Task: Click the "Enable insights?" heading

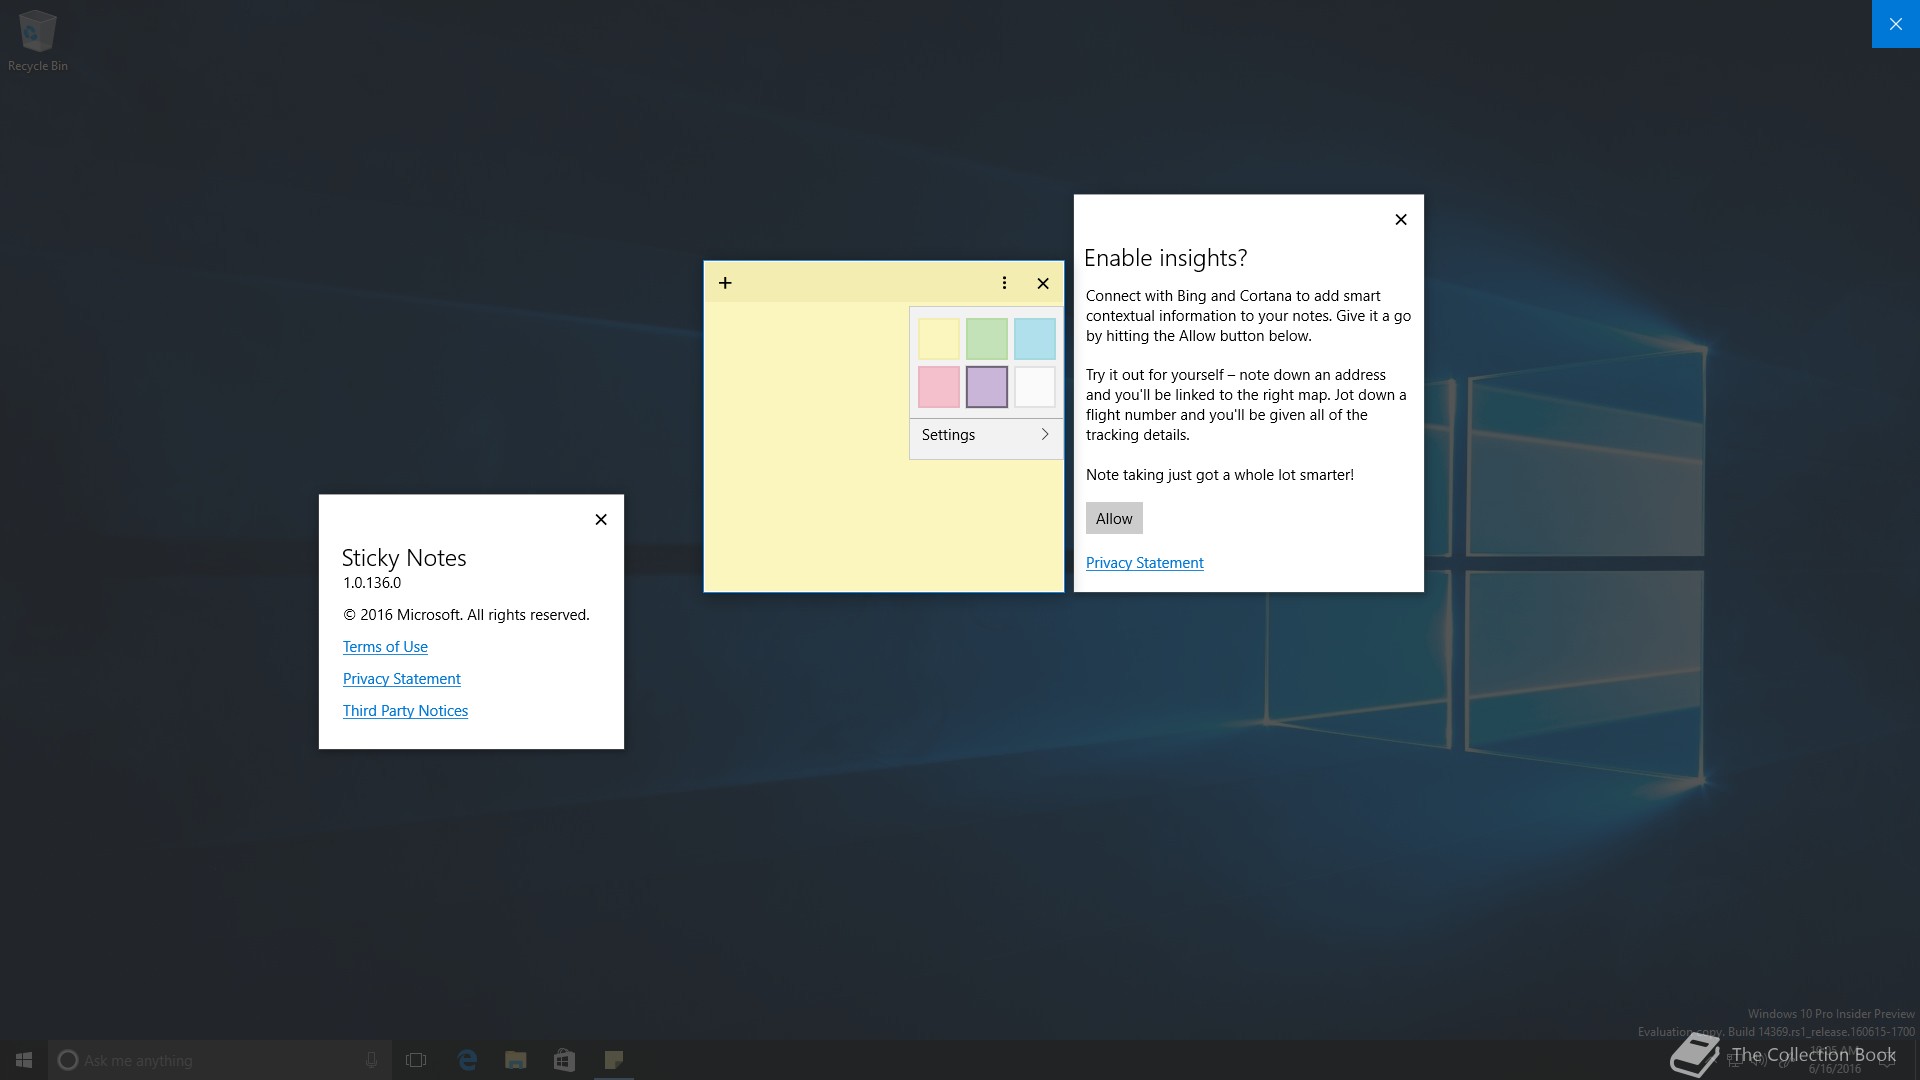Action: (1165, 258)
